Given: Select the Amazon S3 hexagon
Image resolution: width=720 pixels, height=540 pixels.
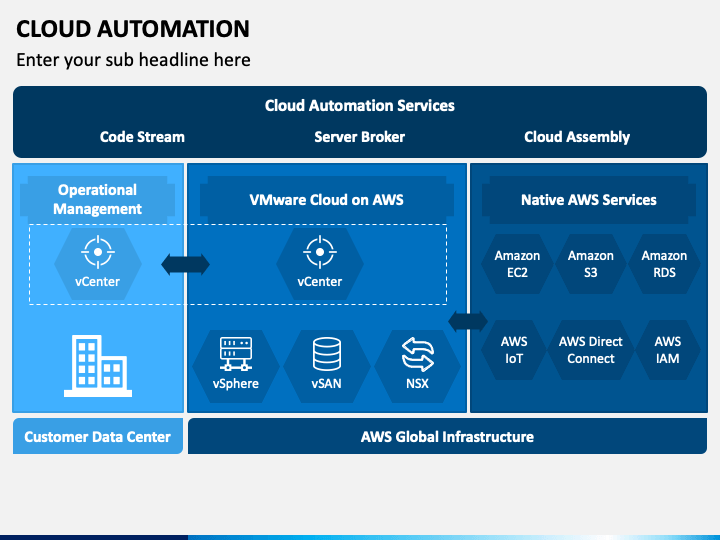Looking at the screenshot, I should 591,264.
